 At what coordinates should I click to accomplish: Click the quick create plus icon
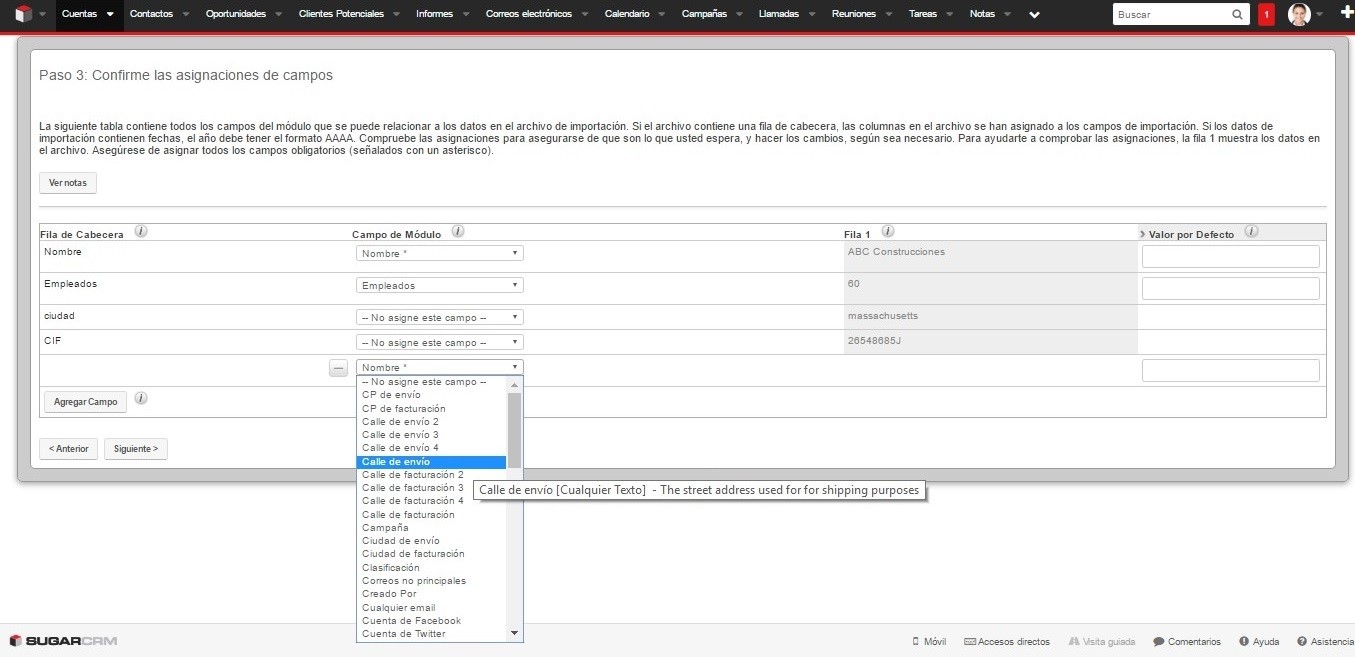click(x=1344, y=14)
